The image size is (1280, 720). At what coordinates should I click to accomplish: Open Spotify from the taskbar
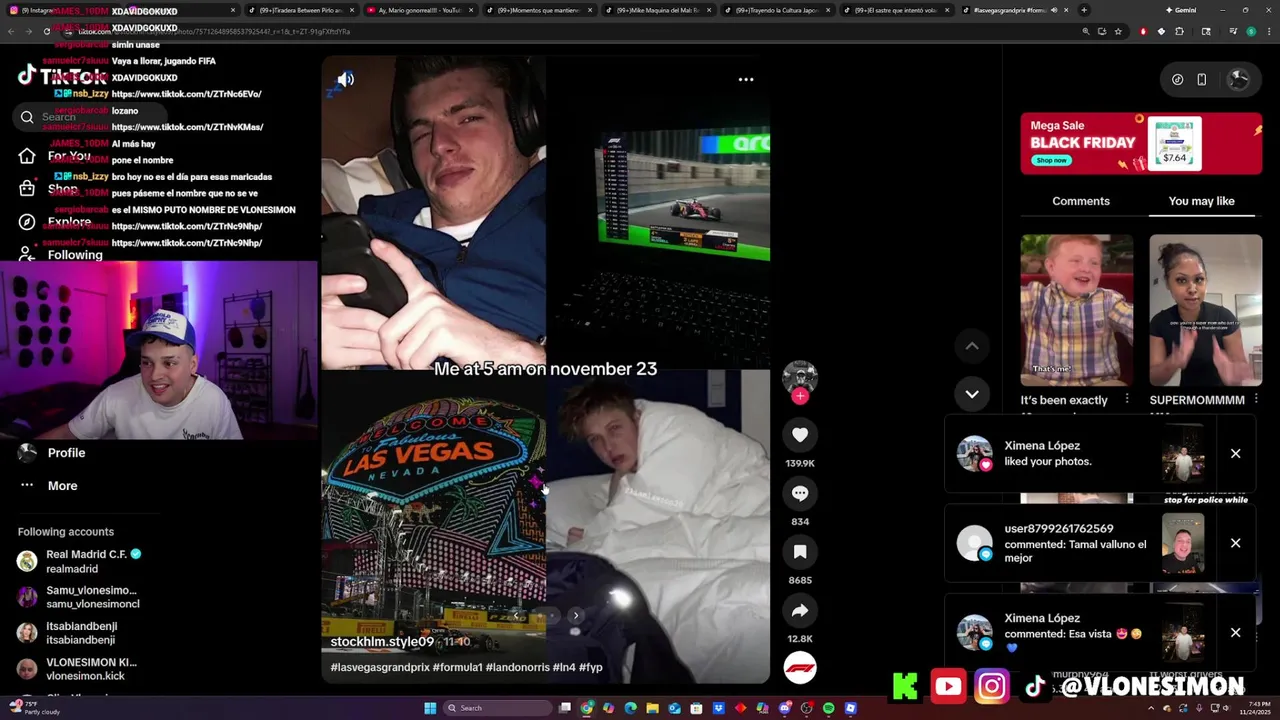point(829,708)
